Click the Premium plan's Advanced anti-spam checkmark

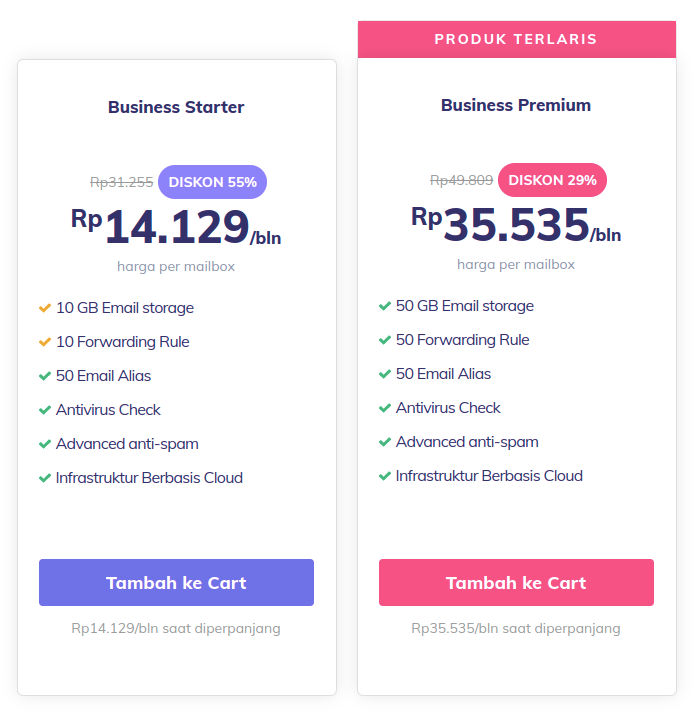point(384,442)
